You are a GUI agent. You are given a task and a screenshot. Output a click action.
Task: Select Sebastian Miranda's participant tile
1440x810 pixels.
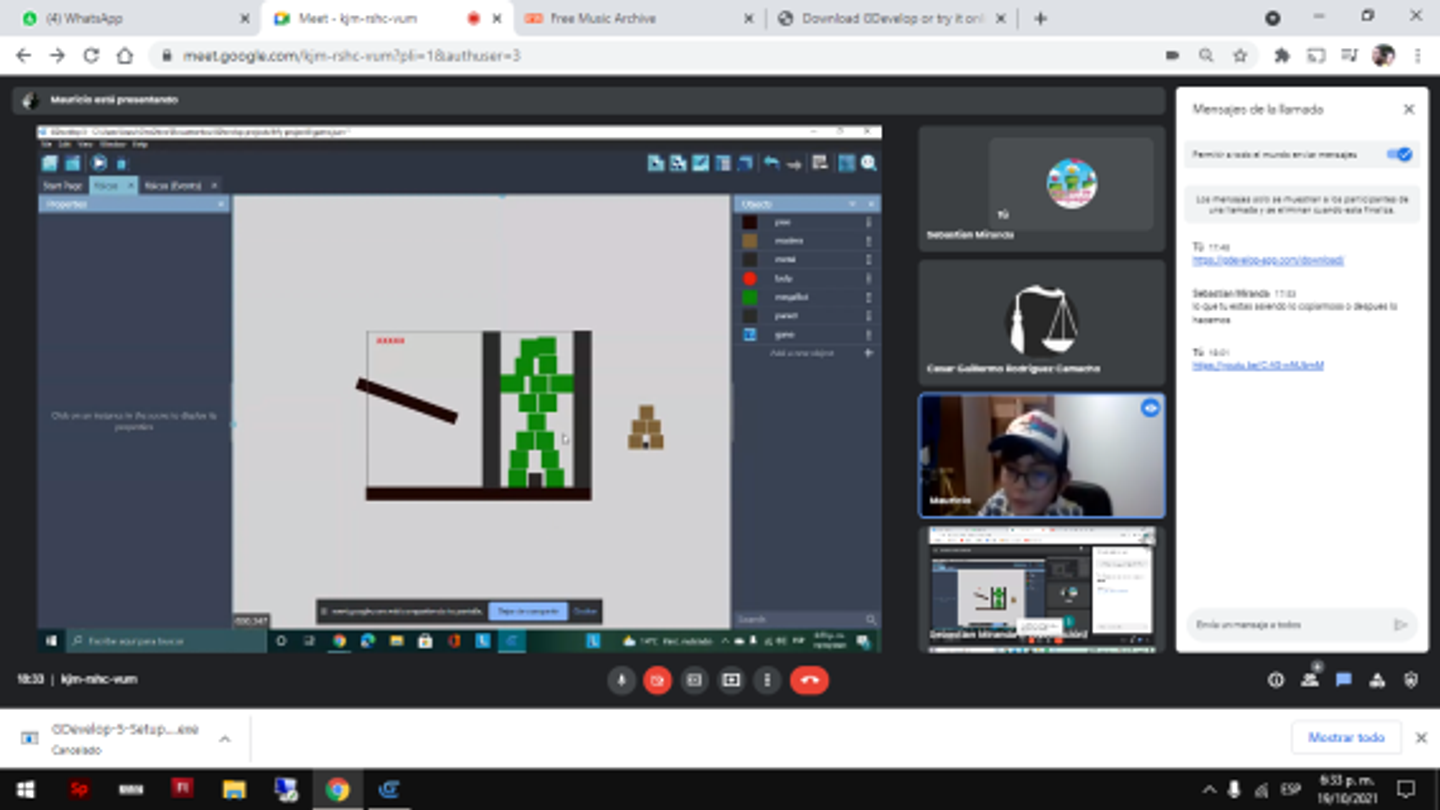point(1041,188)
